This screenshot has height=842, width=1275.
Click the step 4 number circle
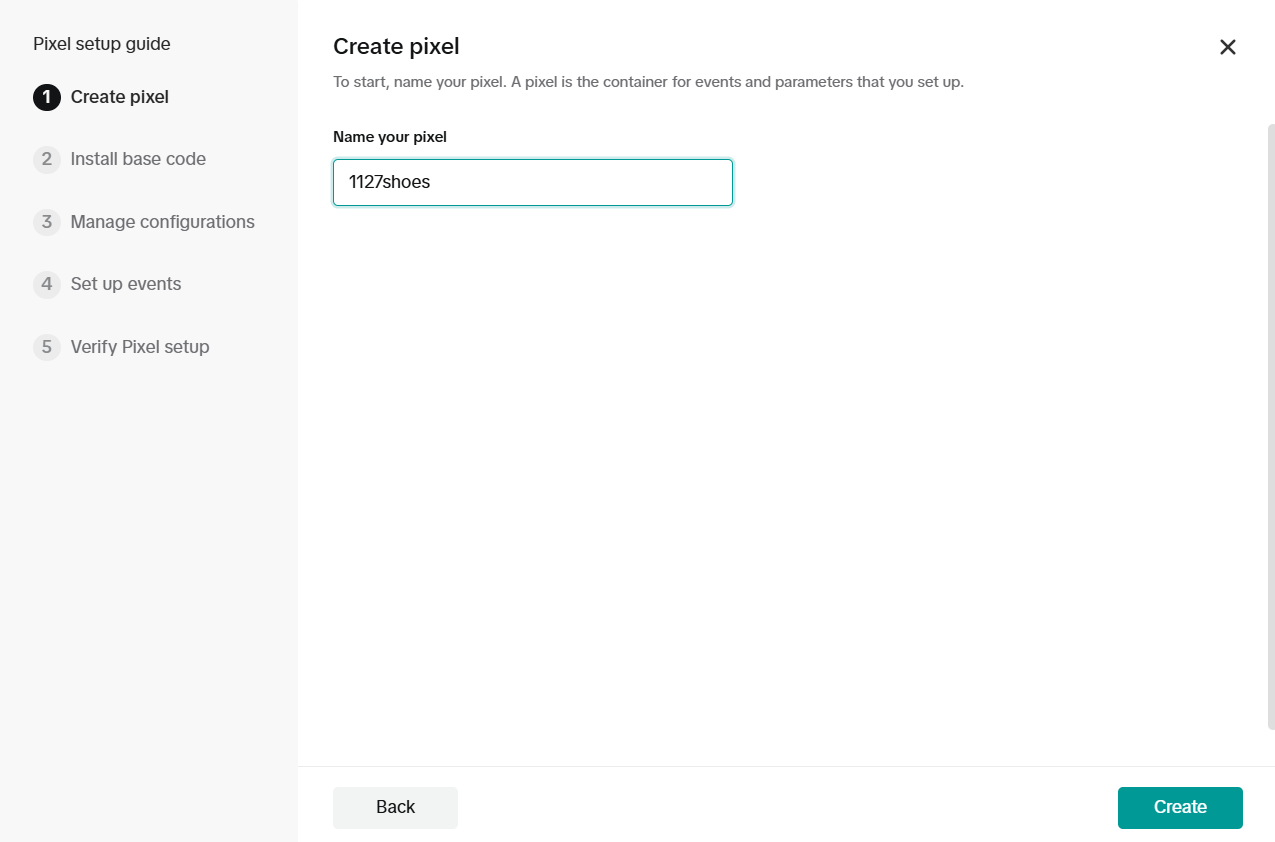coord(46,284)
